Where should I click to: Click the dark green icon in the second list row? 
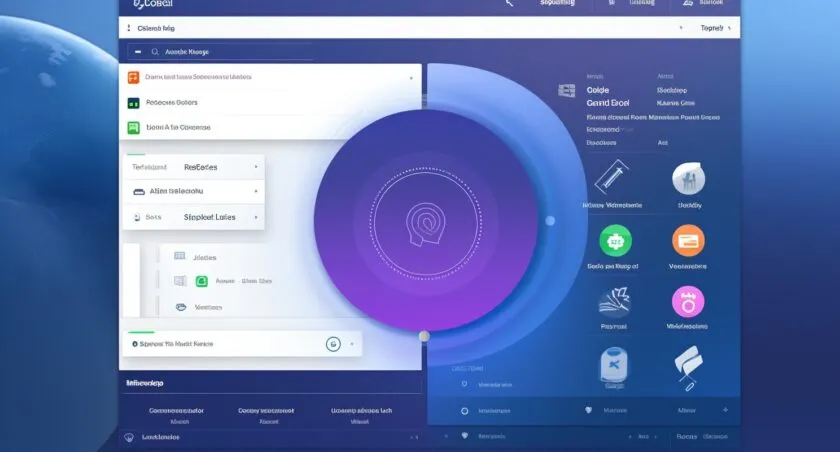tap(133, 103)
